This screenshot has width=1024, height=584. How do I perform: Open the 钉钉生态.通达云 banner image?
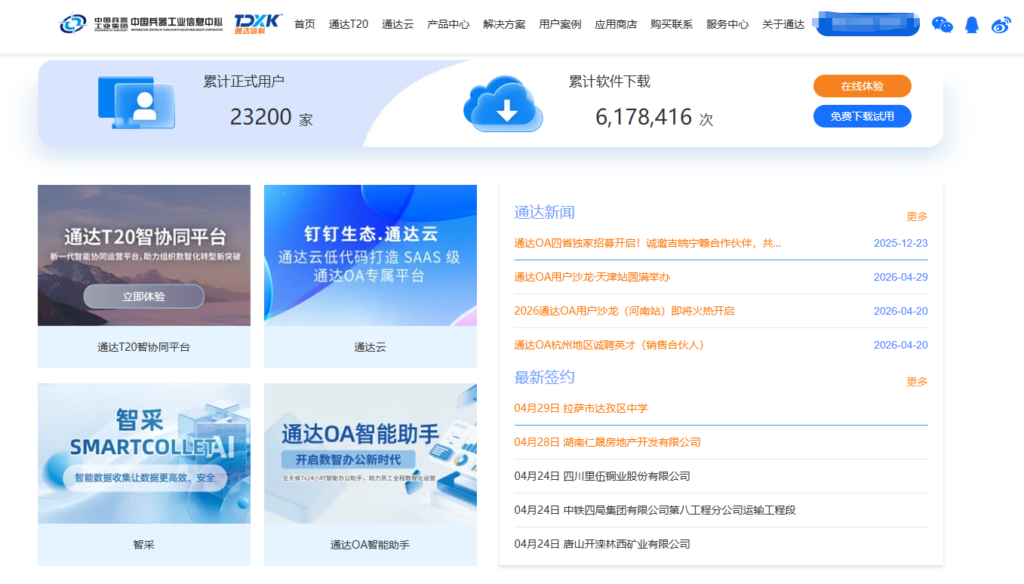pos(370,255)
